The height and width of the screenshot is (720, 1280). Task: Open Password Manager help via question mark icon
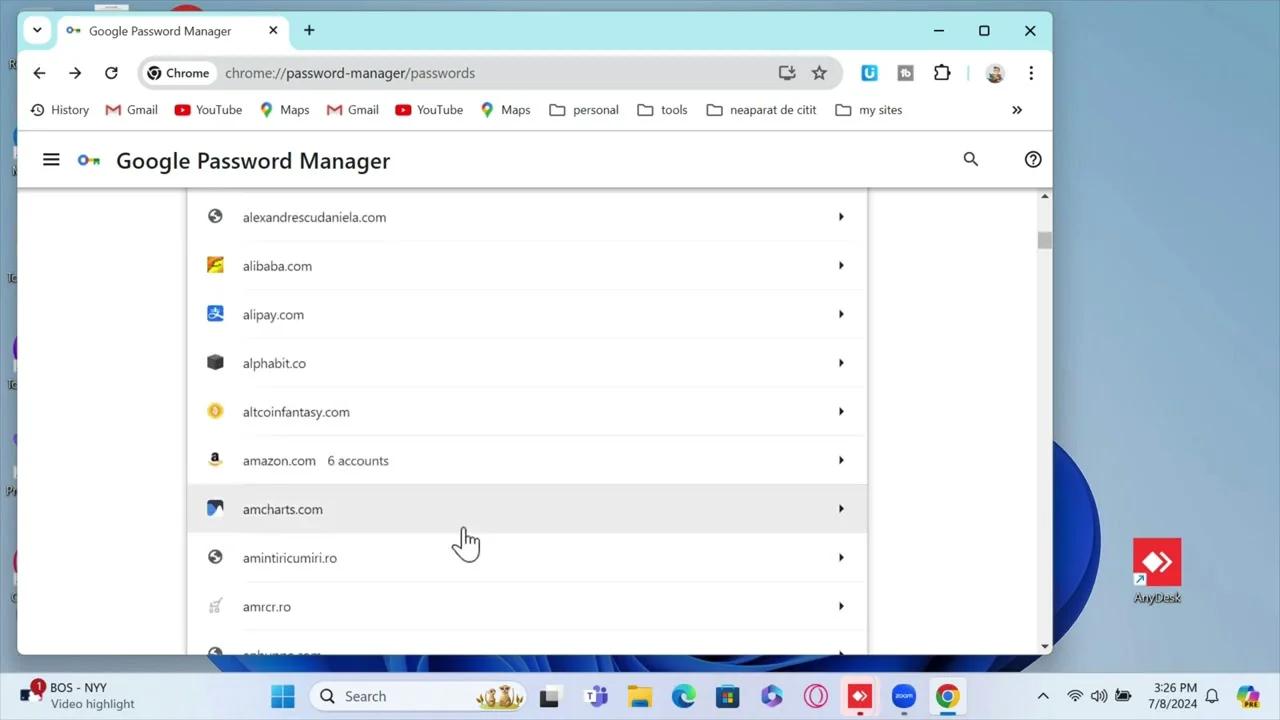pos(1033,159)
